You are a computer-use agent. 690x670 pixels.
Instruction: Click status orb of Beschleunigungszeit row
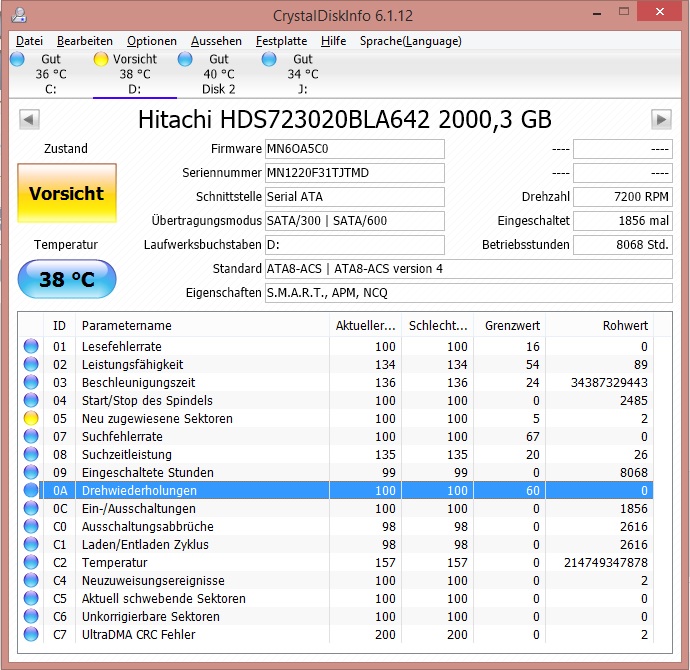31,382
